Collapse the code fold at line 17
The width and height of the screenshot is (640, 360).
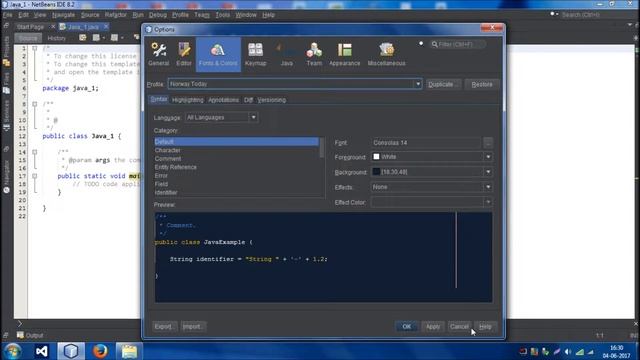coord(35,176)
